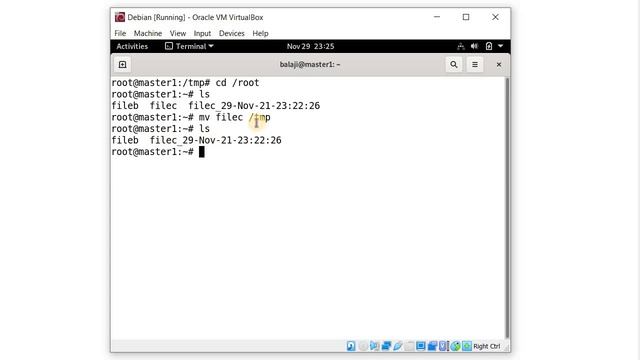Open a new terminal tab with plus icon
This screenshot has height=360, width=640.
click(122, 64)
